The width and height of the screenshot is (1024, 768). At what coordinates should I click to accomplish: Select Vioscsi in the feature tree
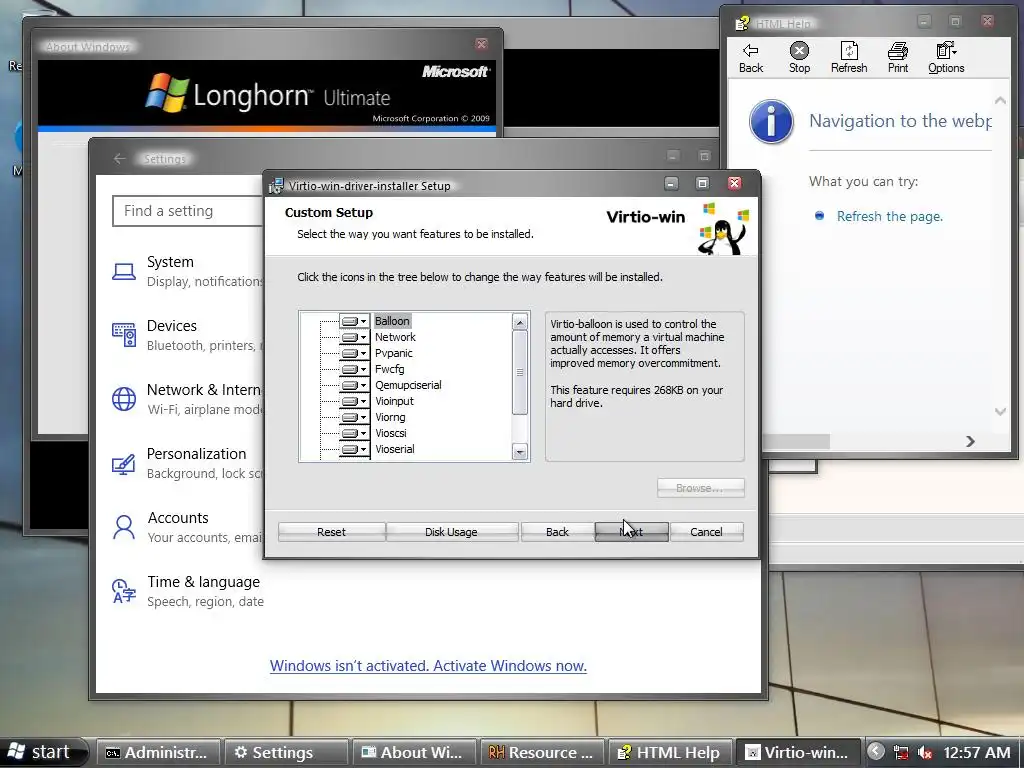coord(391,433)
